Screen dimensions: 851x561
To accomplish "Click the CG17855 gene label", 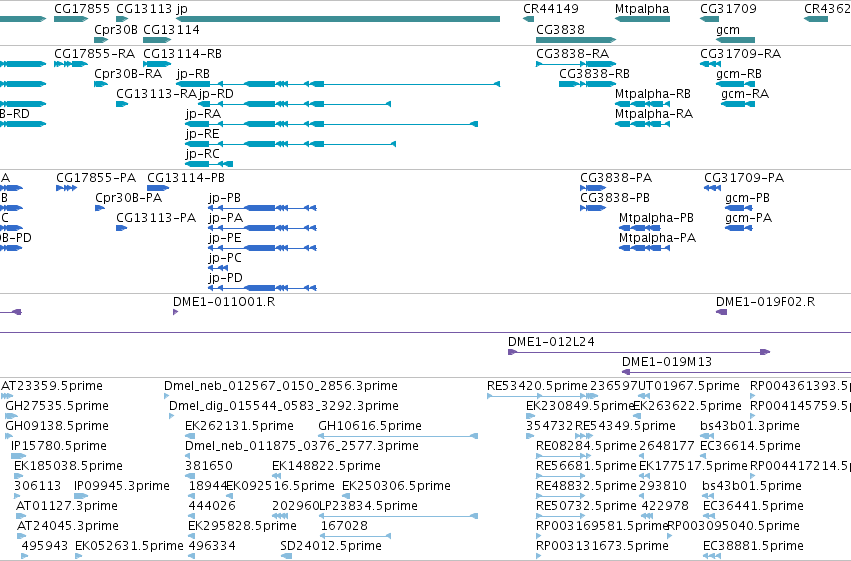I will coord(81,9).
